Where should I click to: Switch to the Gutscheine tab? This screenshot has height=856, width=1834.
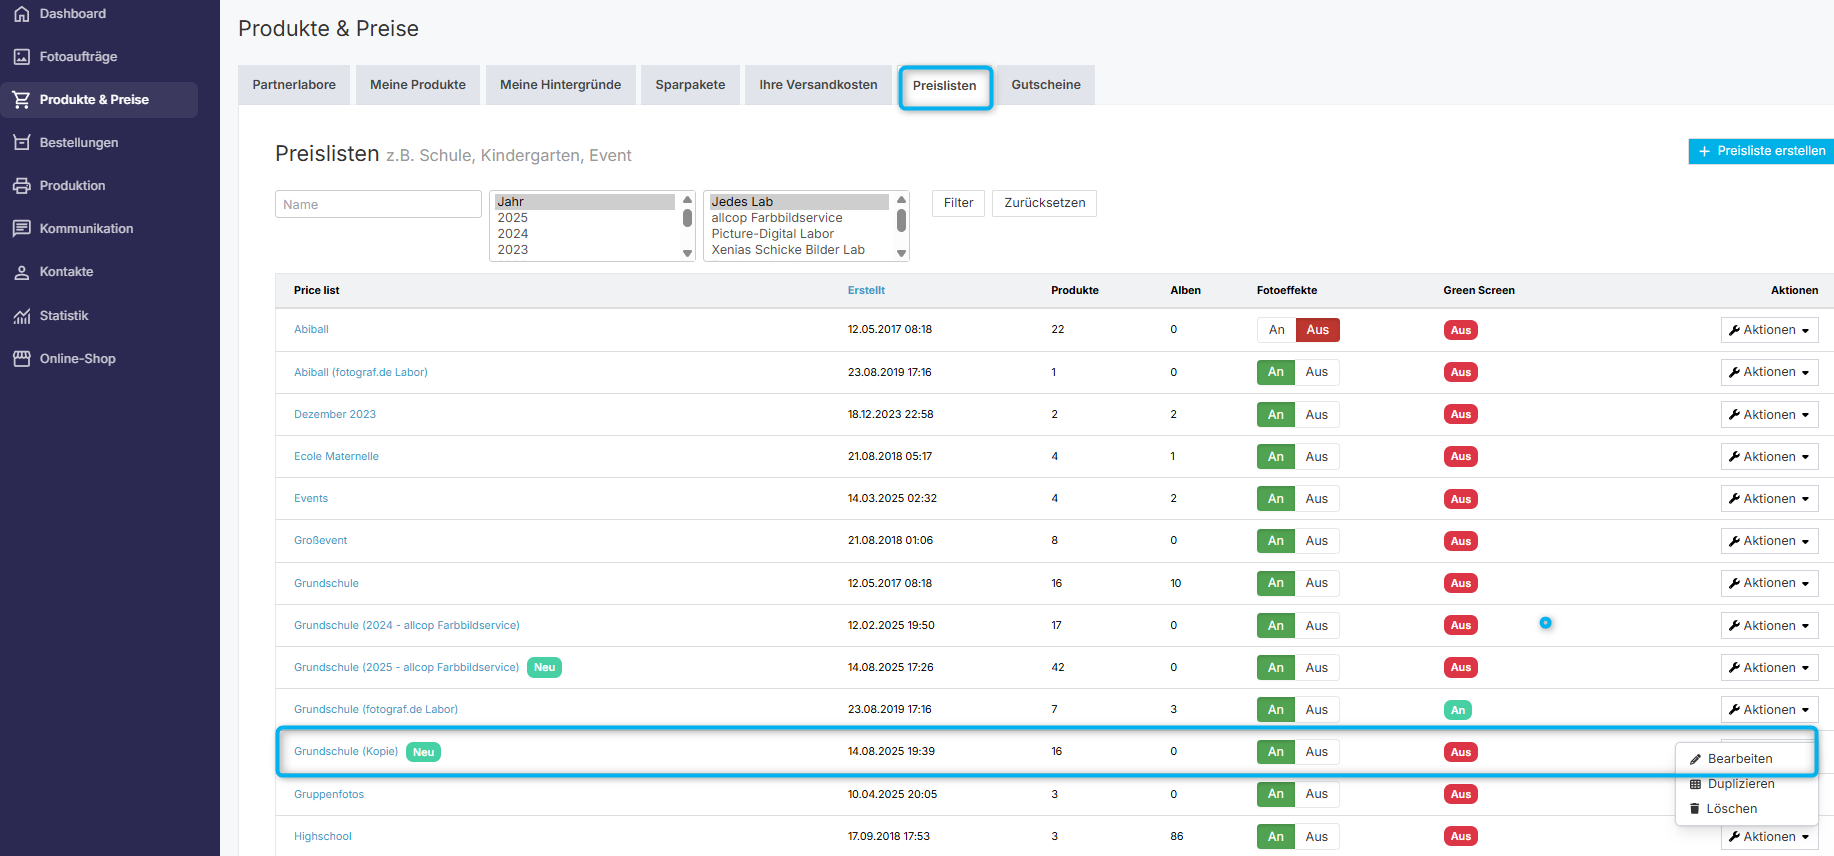(1046, 85)
